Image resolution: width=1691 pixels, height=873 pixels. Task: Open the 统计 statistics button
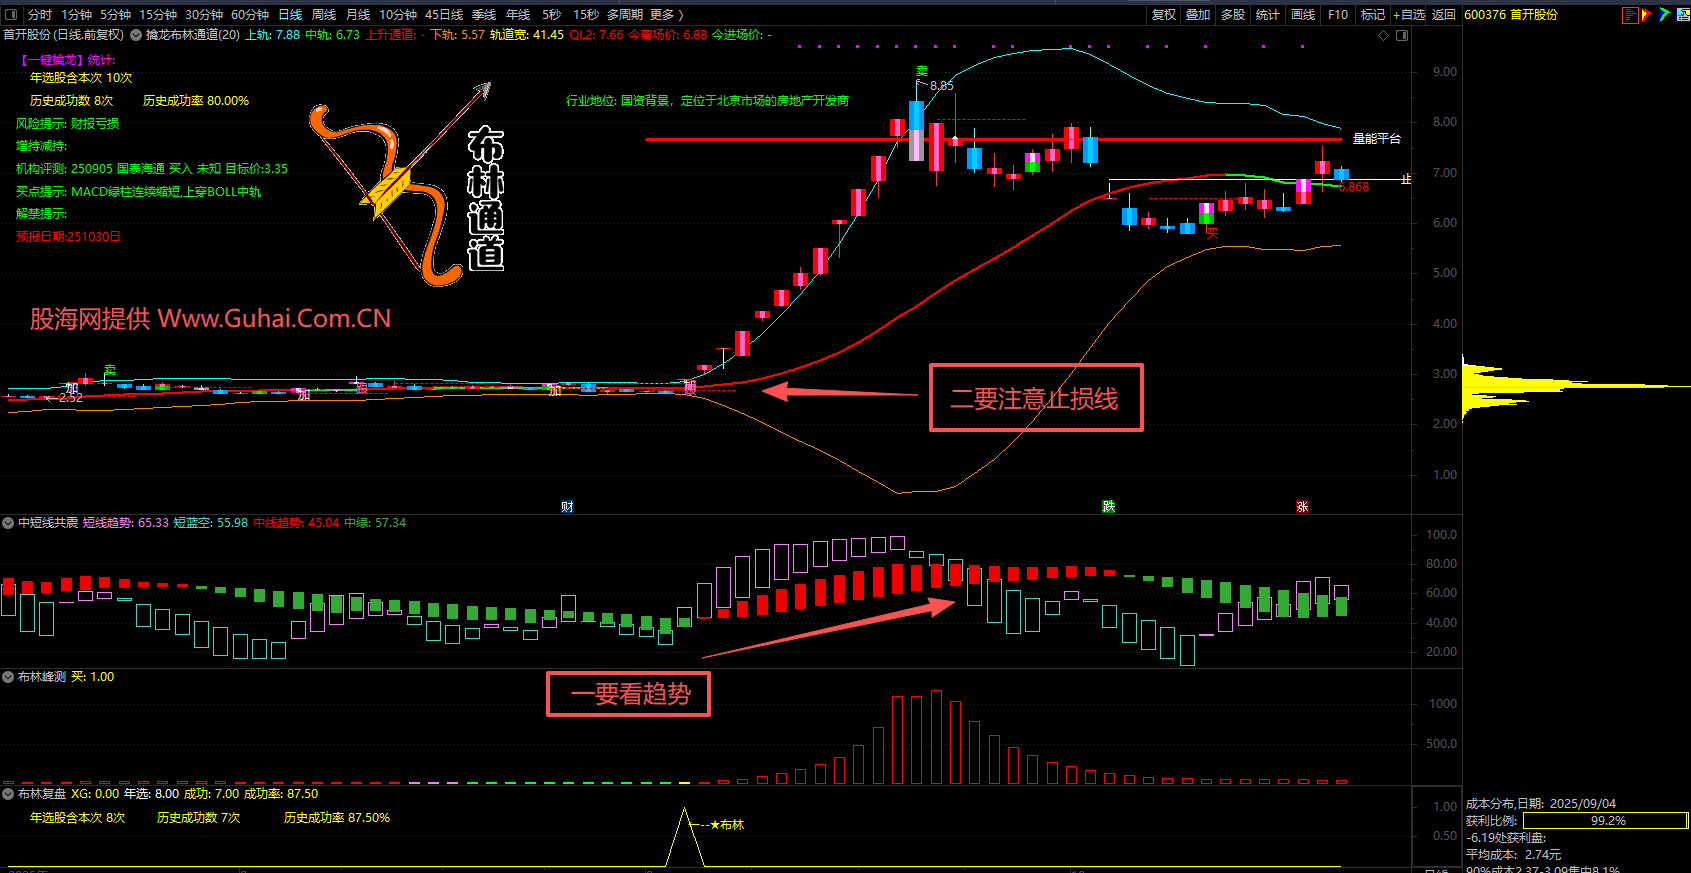[x=1268, y=15]
